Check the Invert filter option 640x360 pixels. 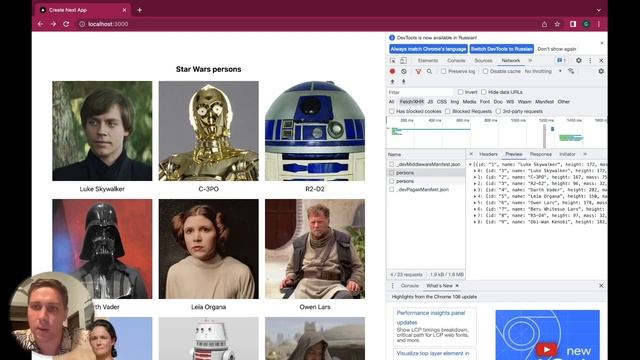(460, 92)
